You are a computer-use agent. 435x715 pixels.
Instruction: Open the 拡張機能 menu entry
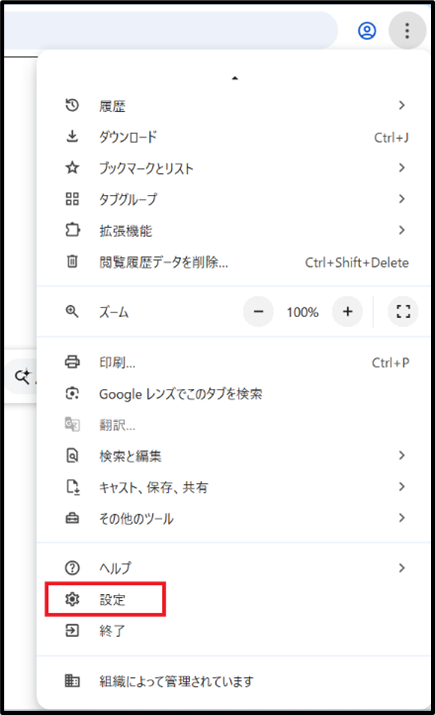[233, 230]
